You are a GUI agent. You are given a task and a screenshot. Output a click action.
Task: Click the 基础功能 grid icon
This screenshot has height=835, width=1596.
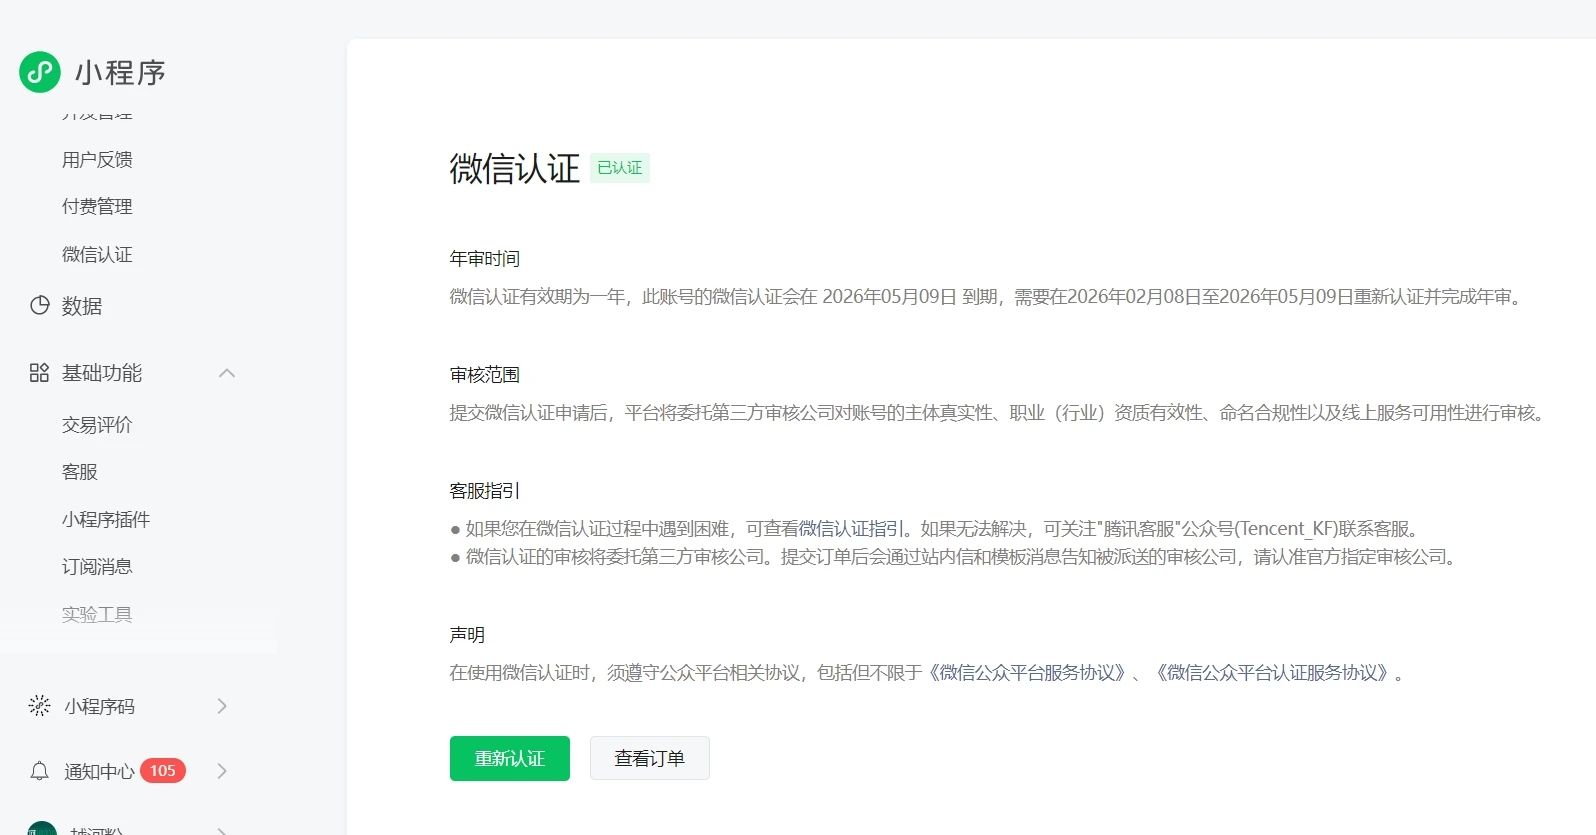(39, 373)
